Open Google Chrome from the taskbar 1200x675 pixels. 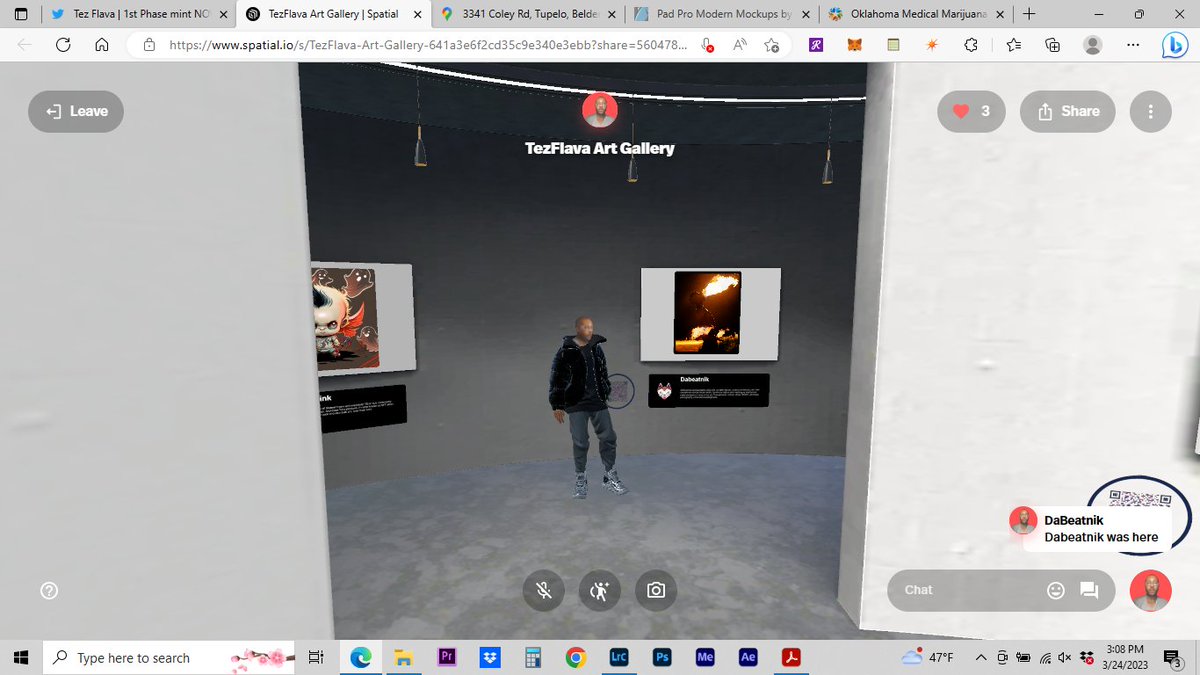tap(575, 657)
